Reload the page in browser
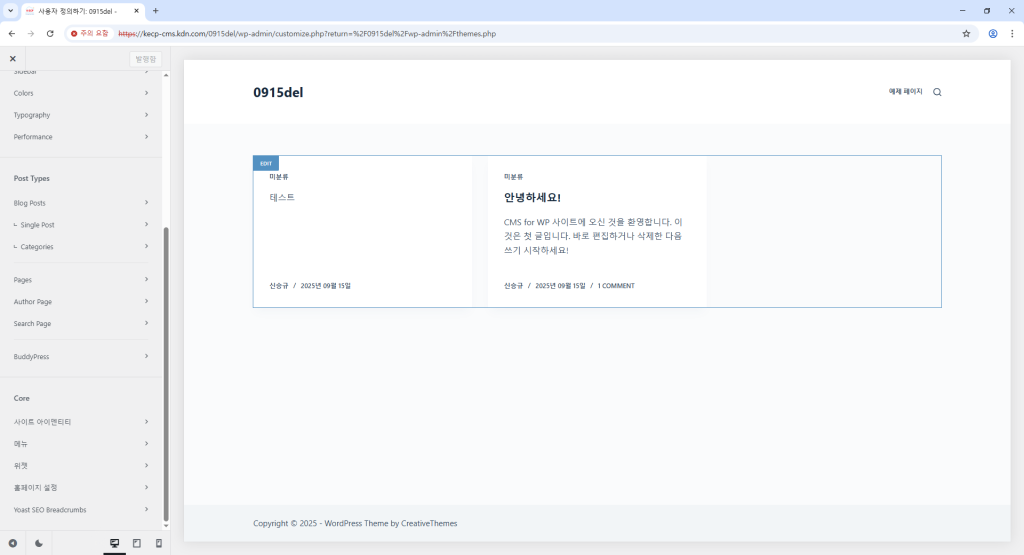The image size is (1024, 555). click(x=50, y=33)
